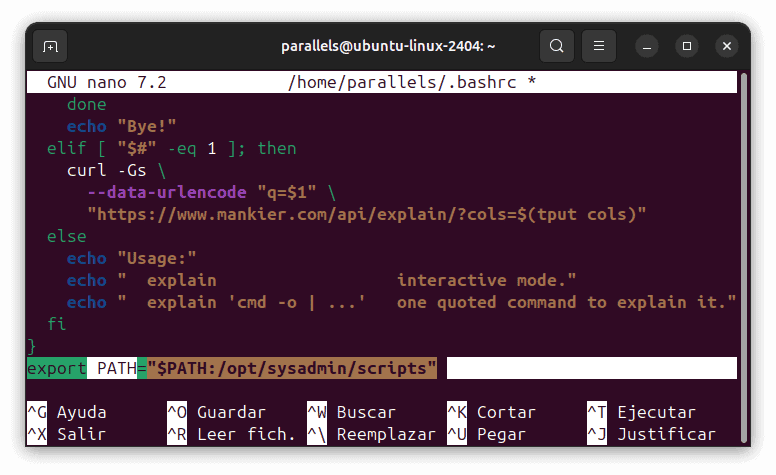The width and height of the screenshot is (776, 475).
Task: Click the ^W Buscar shortcut
Action: 351,412
